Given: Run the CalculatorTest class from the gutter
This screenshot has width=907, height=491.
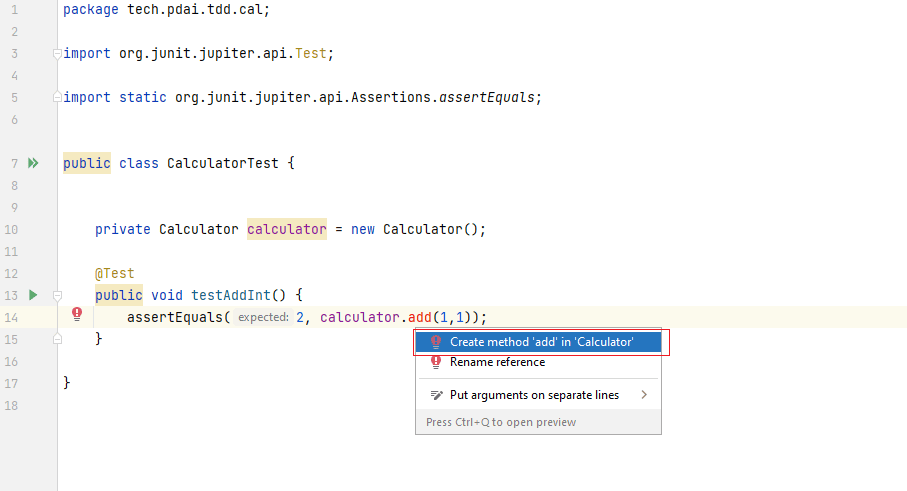Looking at the screenshot, I should [33, 163].
